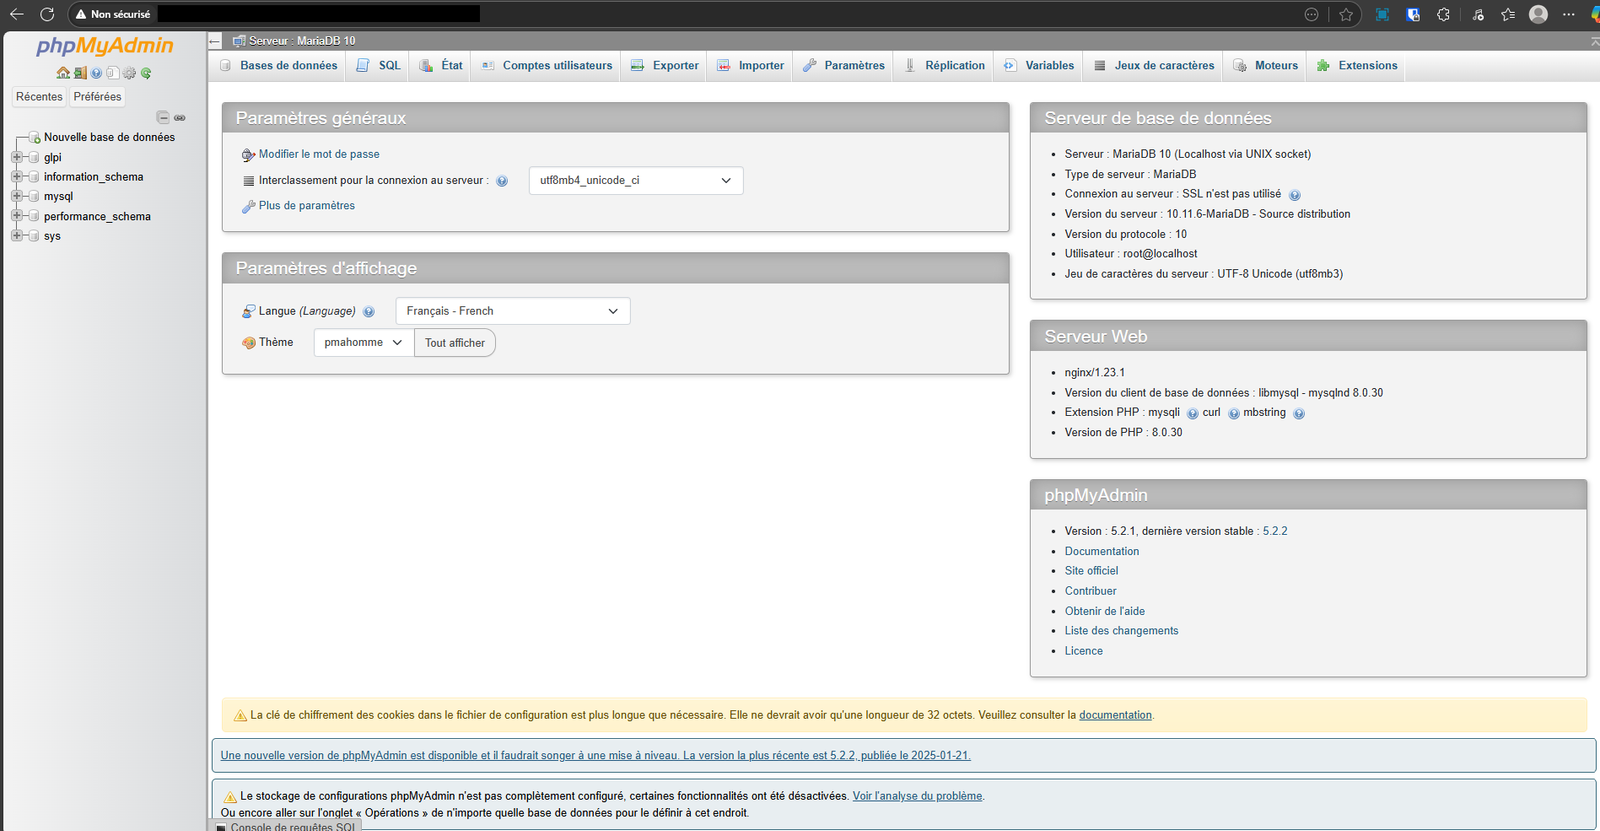Collapse all tree nodes using minus icon
Viewport: 1600px width, 831px height.
point(163,117)
